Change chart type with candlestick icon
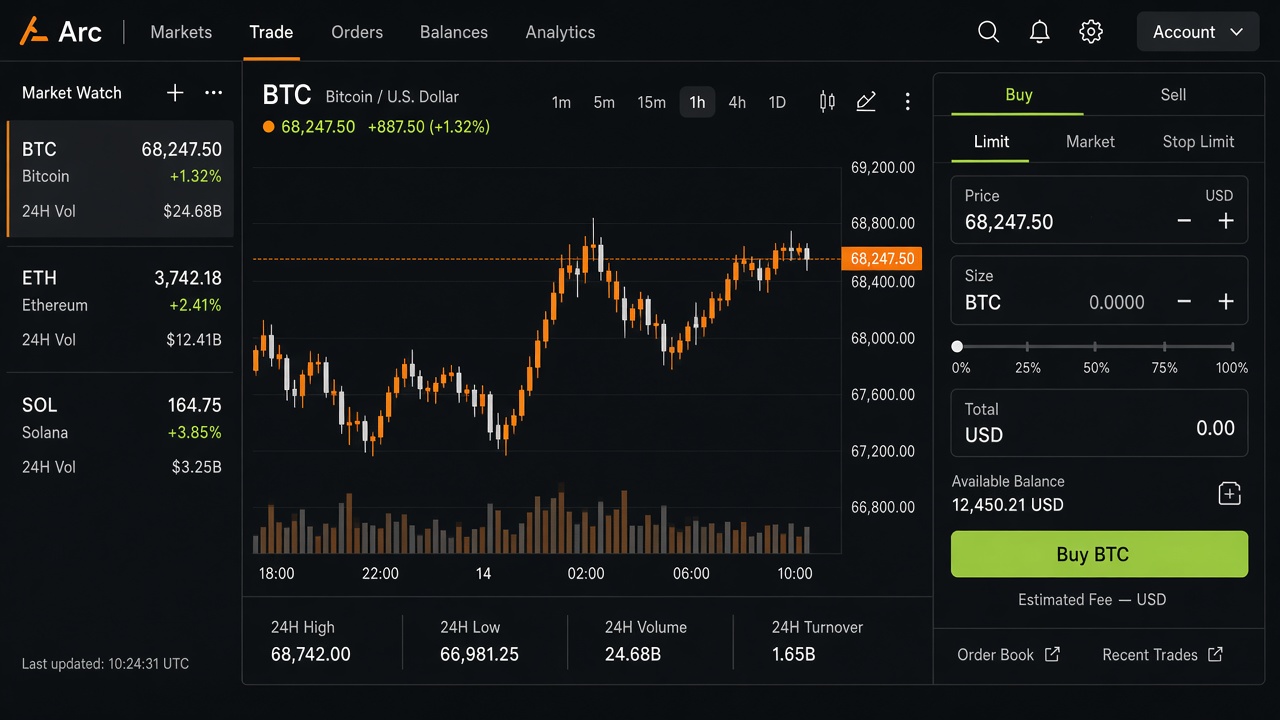Viewport: 1280px width, 720px height. coord(827,101)
